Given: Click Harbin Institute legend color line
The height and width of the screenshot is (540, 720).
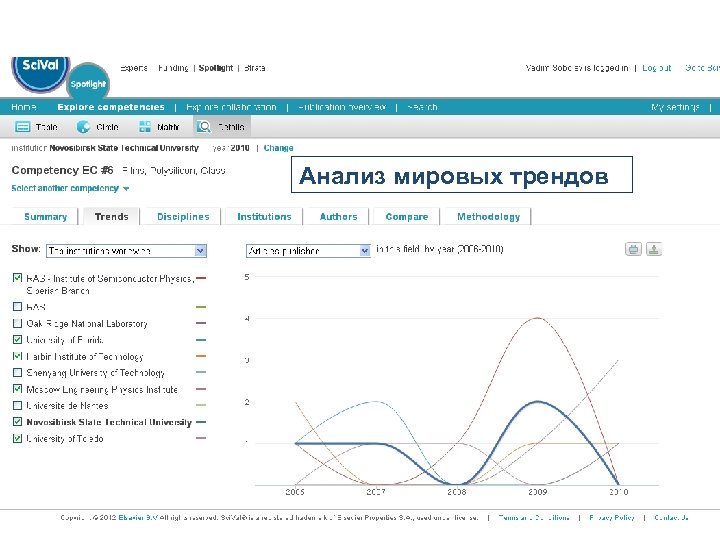Looking at the screenshot, I should (201, 356).
